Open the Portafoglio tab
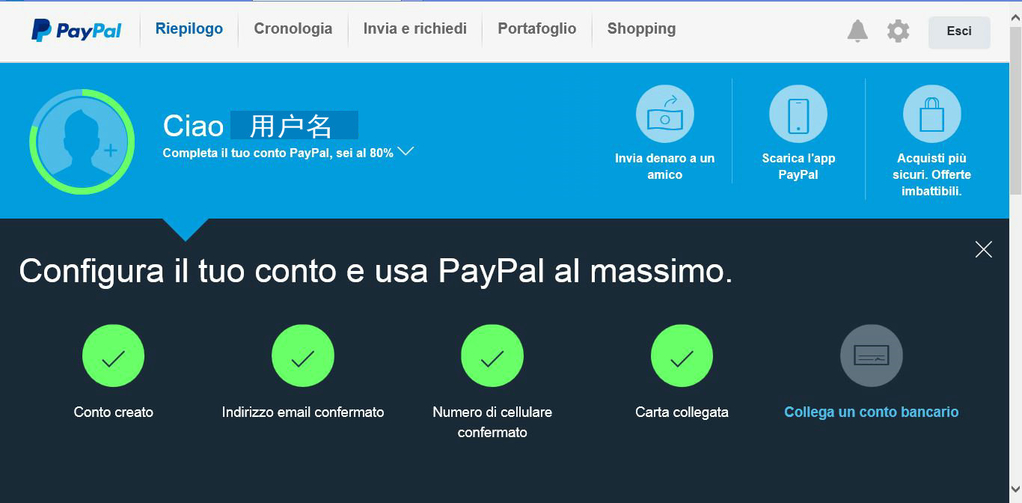The width and height of the screenshot is (1022, 503). 537,29
